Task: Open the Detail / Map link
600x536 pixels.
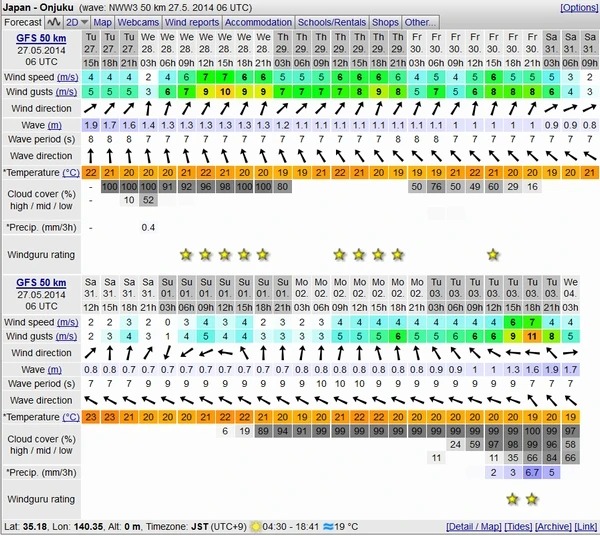Action: click(x=473, y=527)
